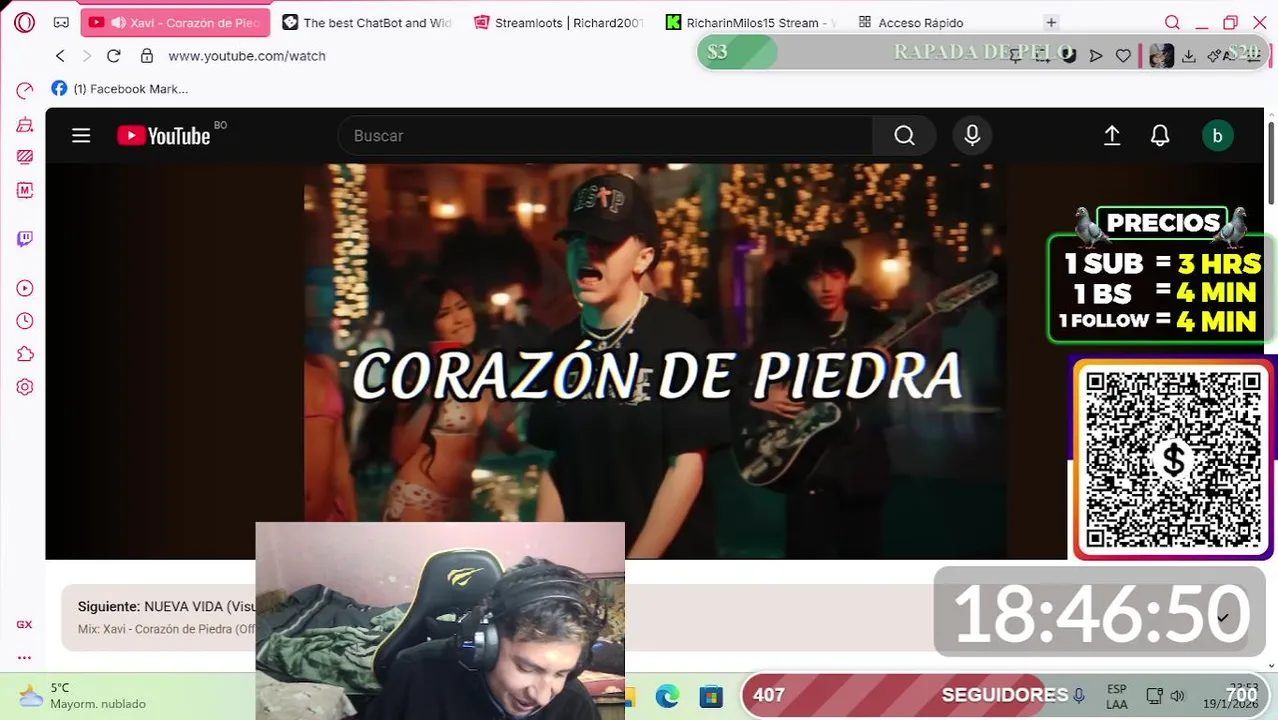Open History clock in sidebar
The width and height of the screenshot is (1278, 720).
(25, 321)
